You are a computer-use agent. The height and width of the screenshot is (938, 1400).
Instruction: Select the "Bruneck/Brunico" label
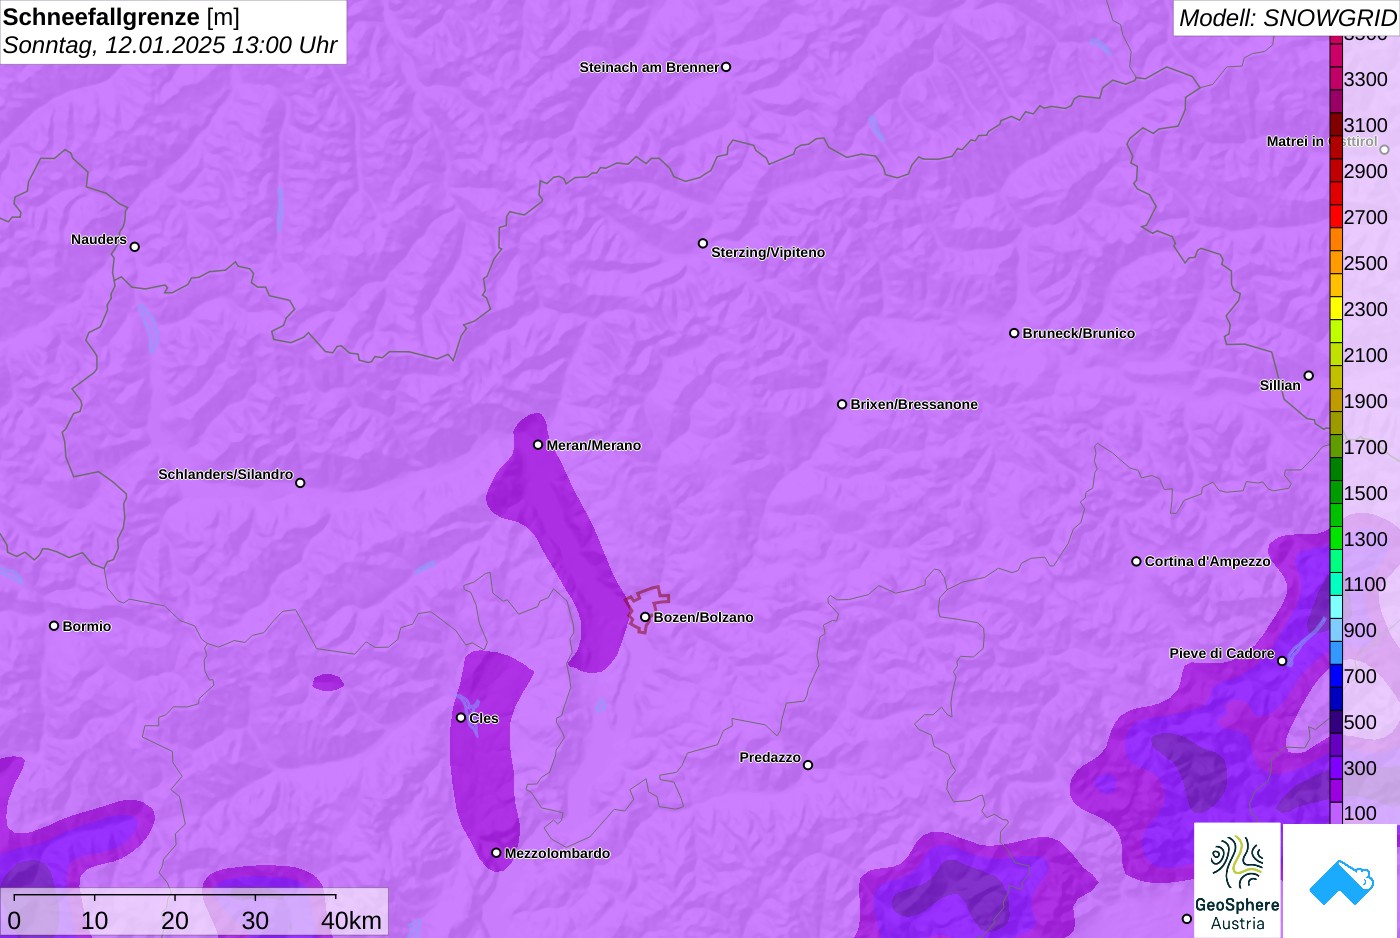(1079, 333)
